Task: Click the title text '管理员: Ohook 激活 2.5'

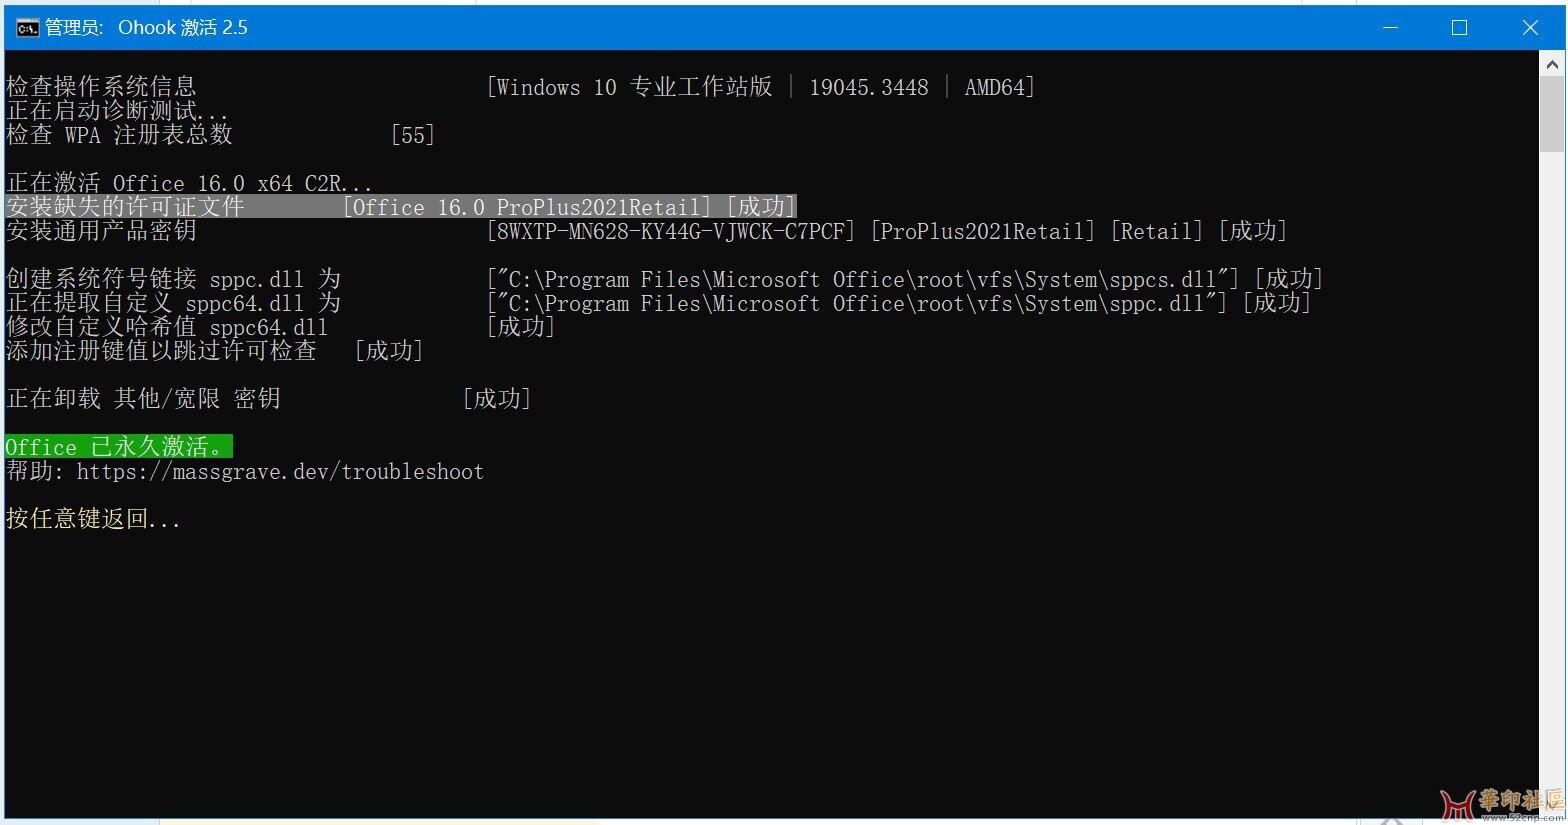Action: 146,28
